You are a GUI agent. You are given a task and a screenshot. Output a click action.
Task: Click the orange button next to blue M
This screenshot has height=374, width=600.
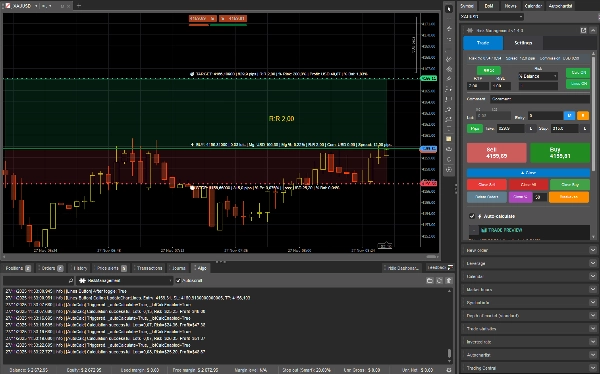tap(583, 116)
